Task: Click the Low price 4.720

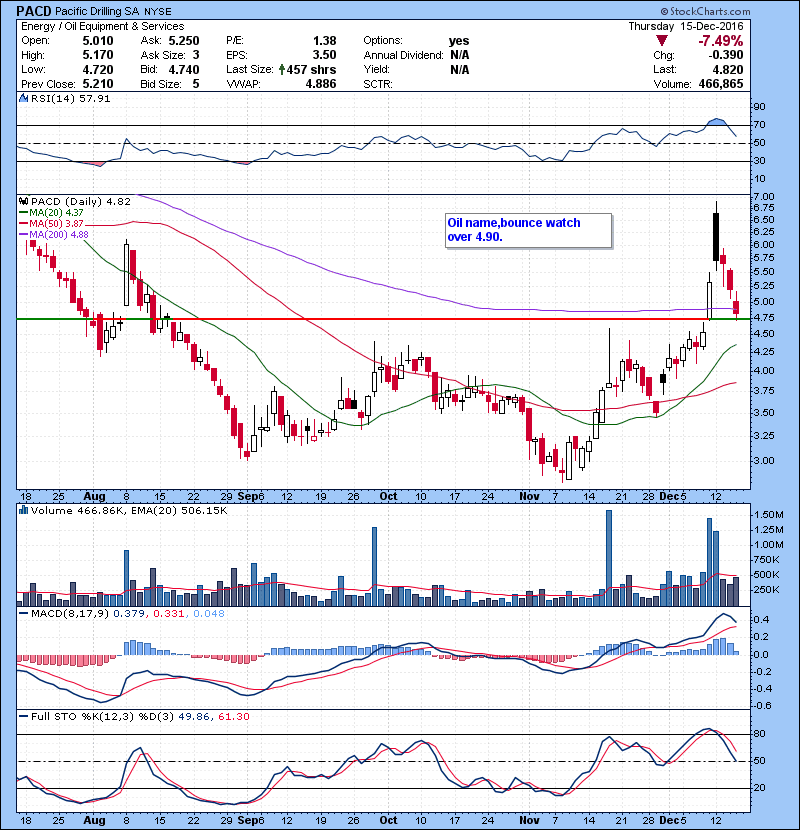Action: pos(97,69)
